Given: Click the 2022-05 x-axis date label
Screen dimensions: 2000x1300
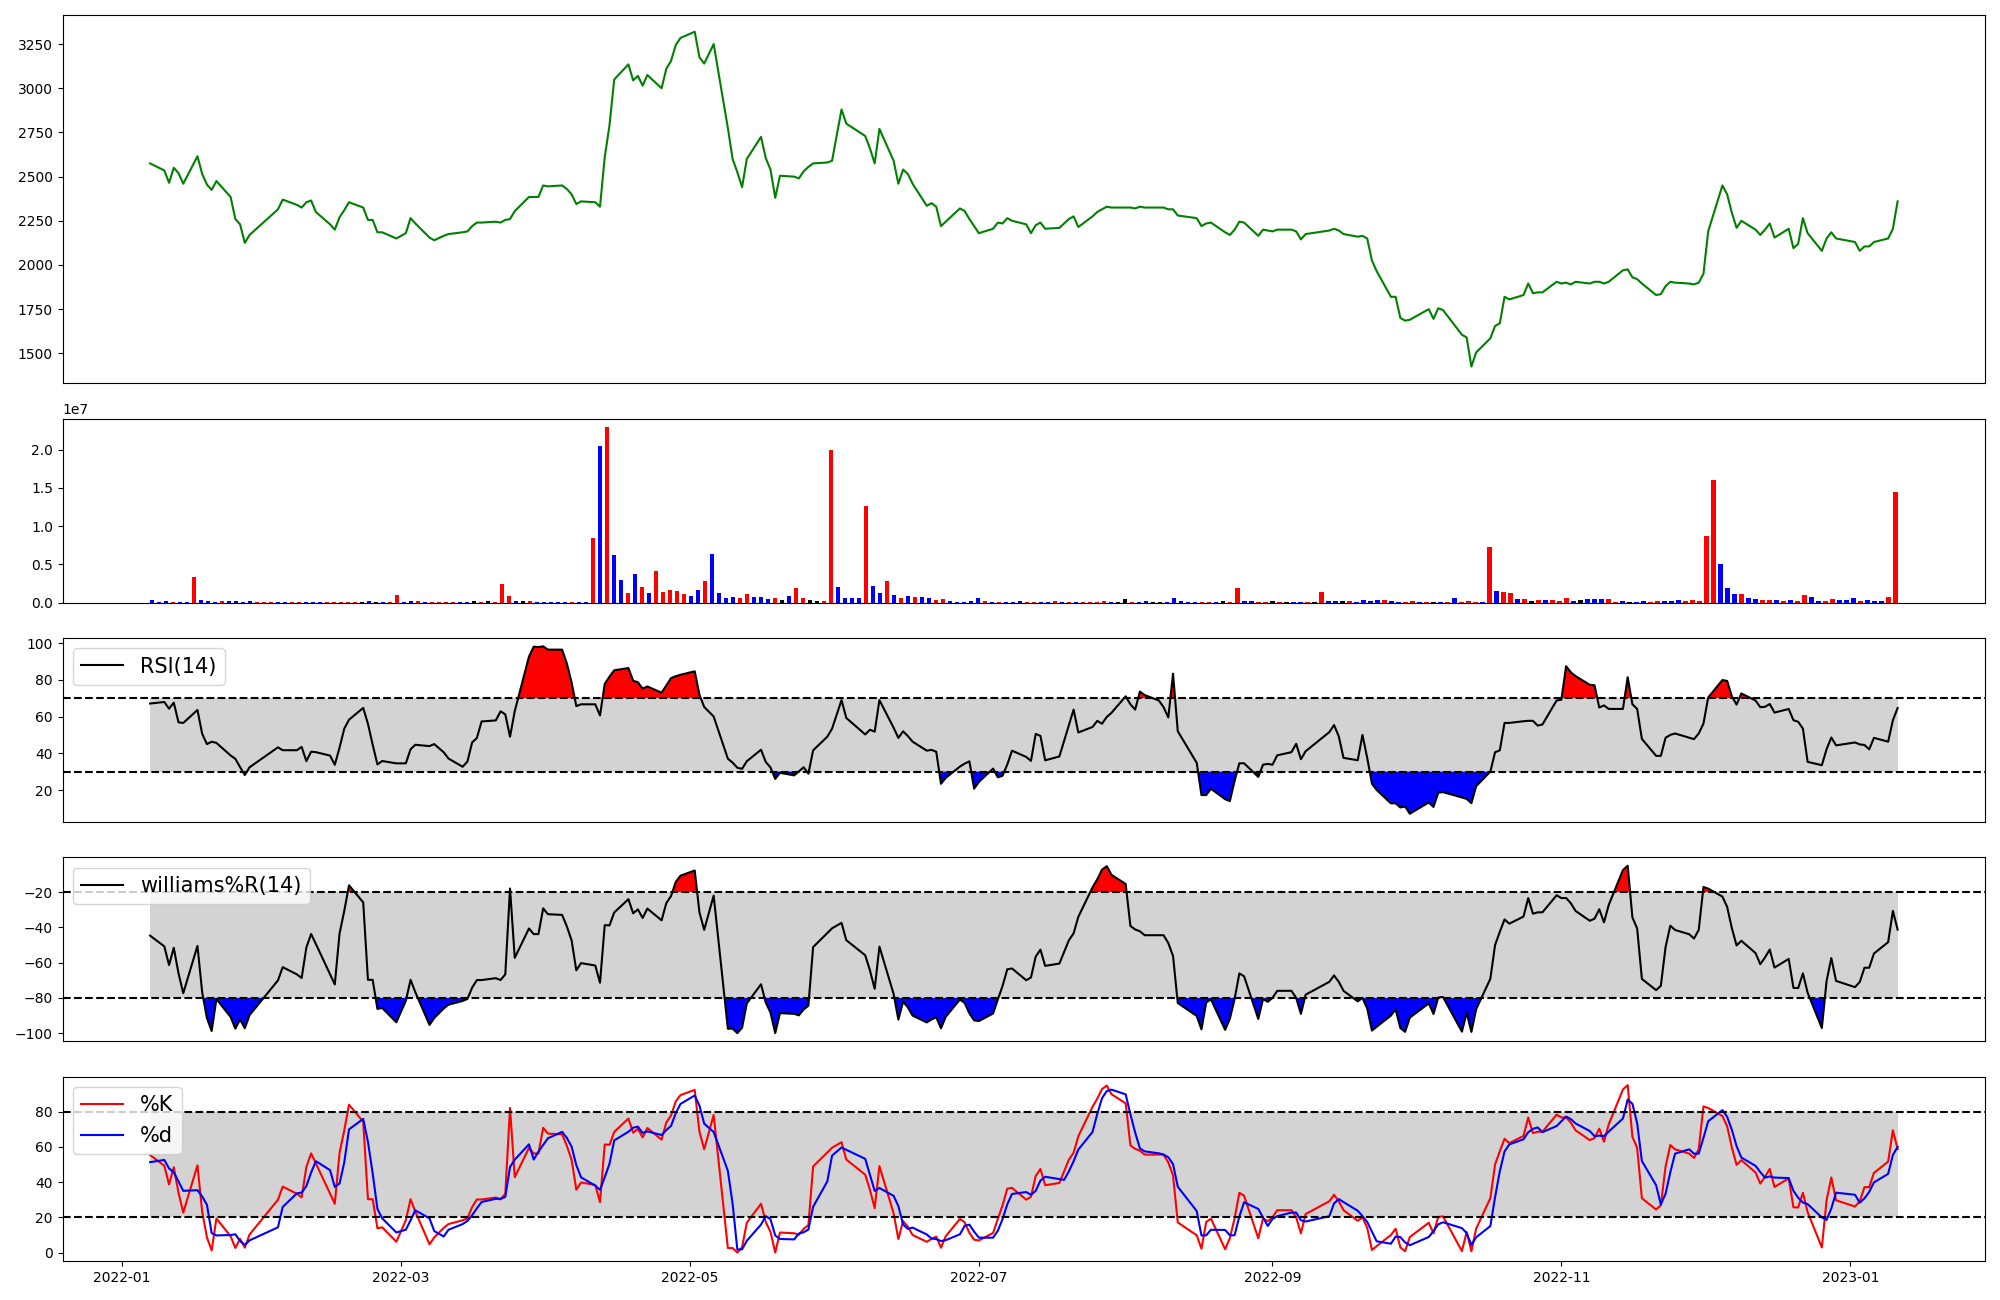Looking at the screenshot, I should click(690, 1276).
